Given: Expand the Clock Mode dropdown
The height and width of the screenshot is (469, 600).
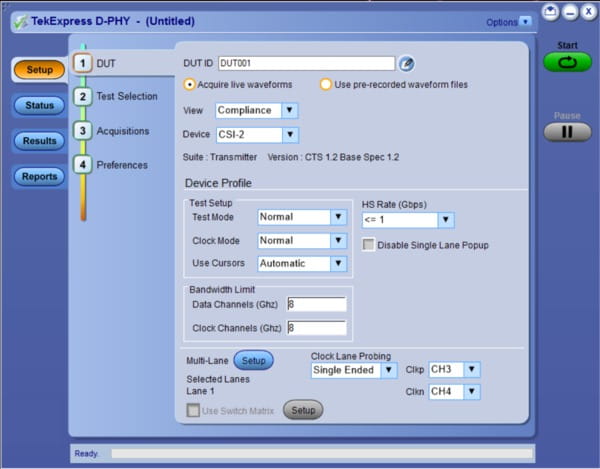Looking at the screenshot, I should pyautogui.click(x=338, y=241).
